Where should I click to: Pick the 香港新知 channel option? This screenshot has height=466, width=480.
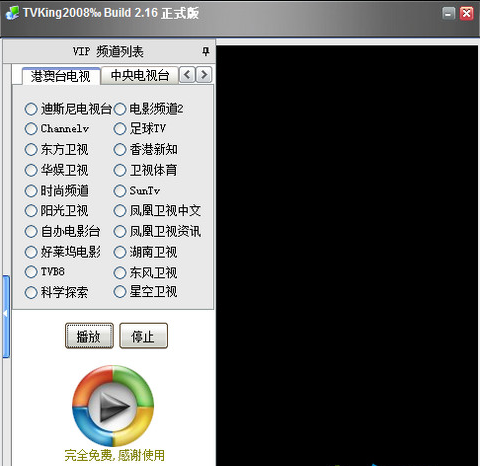click(120, 150)
